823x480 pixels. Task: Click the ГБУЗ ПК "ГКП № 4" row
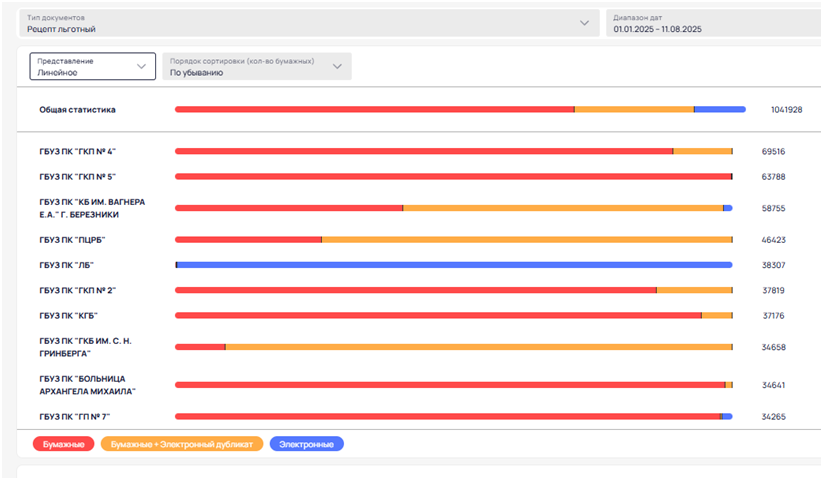[418, 152]
